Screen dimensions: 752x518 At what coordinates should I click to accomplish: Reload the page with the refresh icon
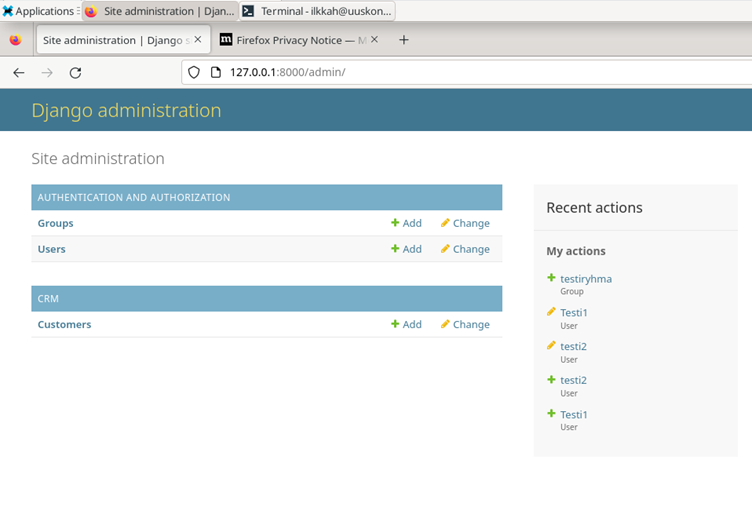coord(75,73)
